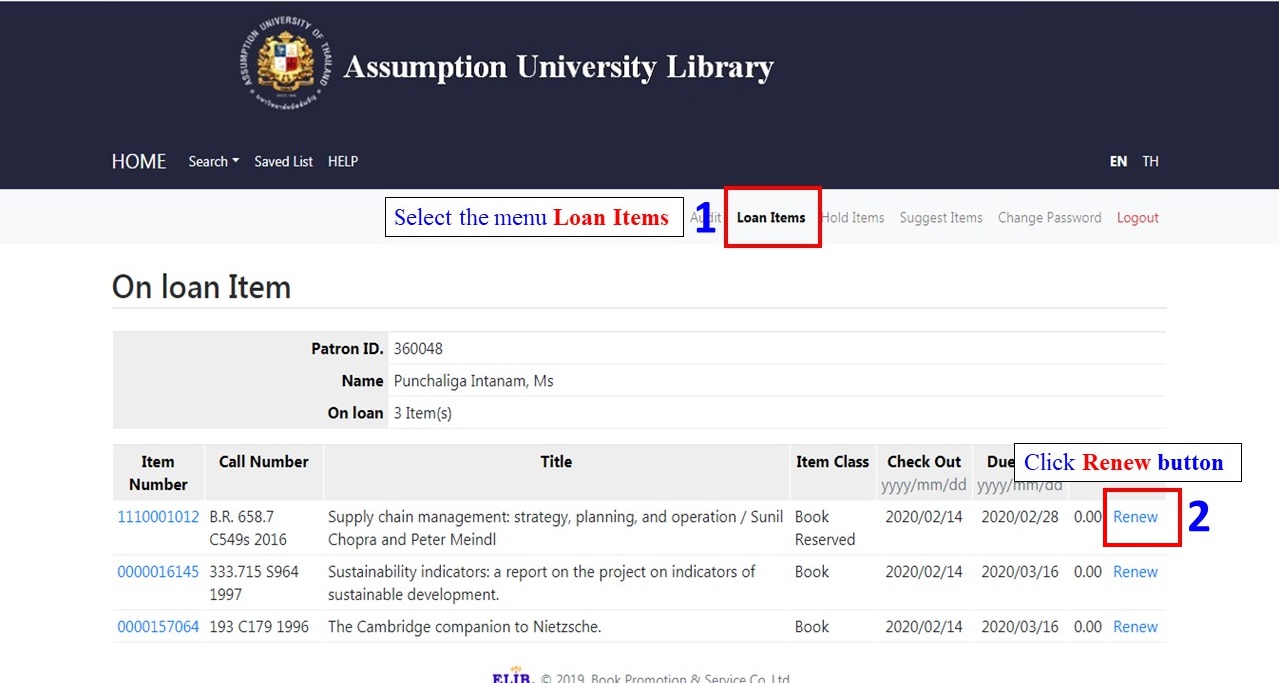Select the Patron ID value 360048

[418, 349]
